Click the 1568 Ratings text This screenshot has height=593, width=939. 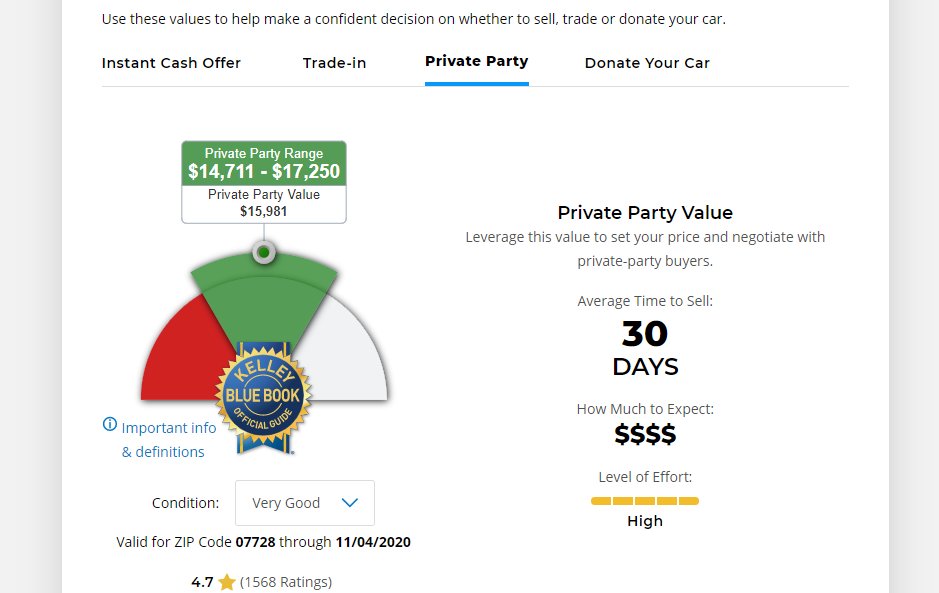[x=286, y=582]
